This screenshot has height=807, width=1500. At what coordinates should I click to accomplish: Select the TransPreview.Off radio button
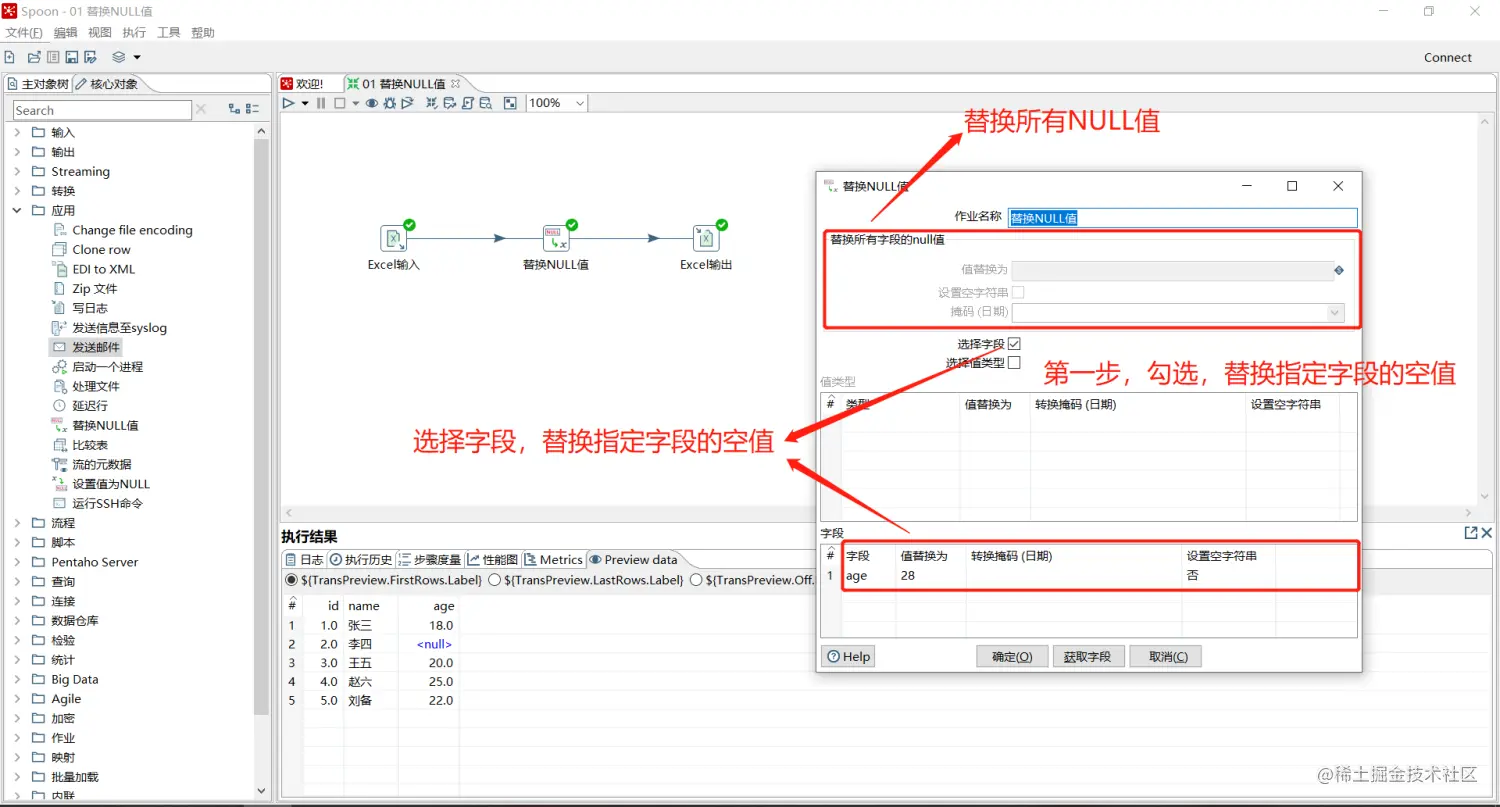pos(696,579)
